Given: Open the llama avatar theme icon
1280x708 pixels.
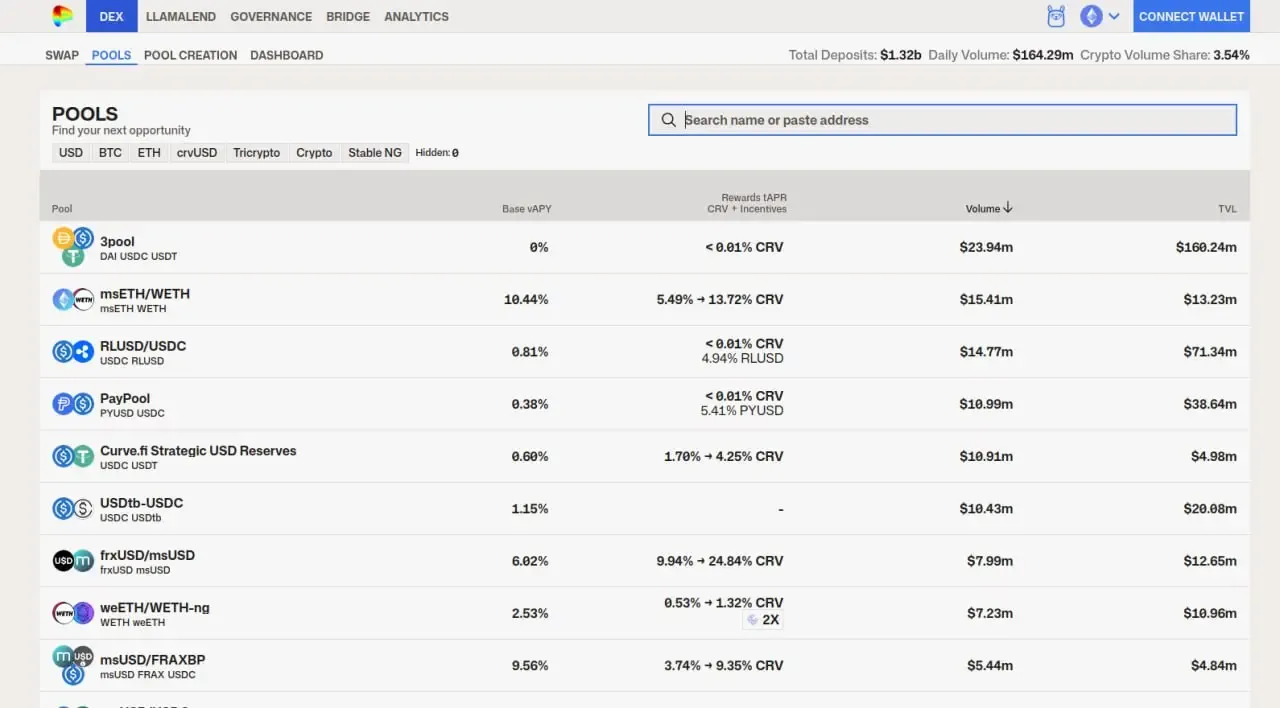Looking at the screenshot, I should pyautogui.click(x=1056, y=16).
